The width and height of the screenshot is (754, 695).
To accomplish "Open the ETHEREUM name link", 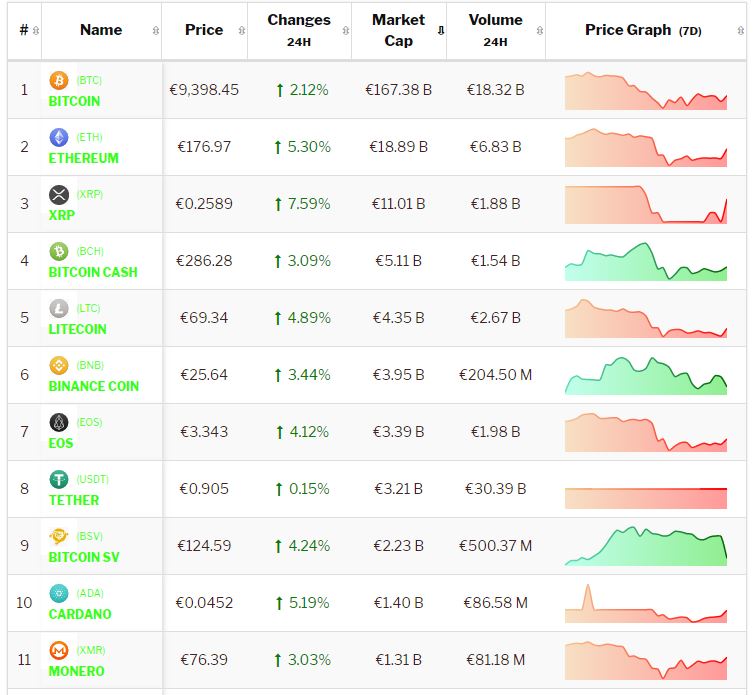I will click(x=83, y=158).
